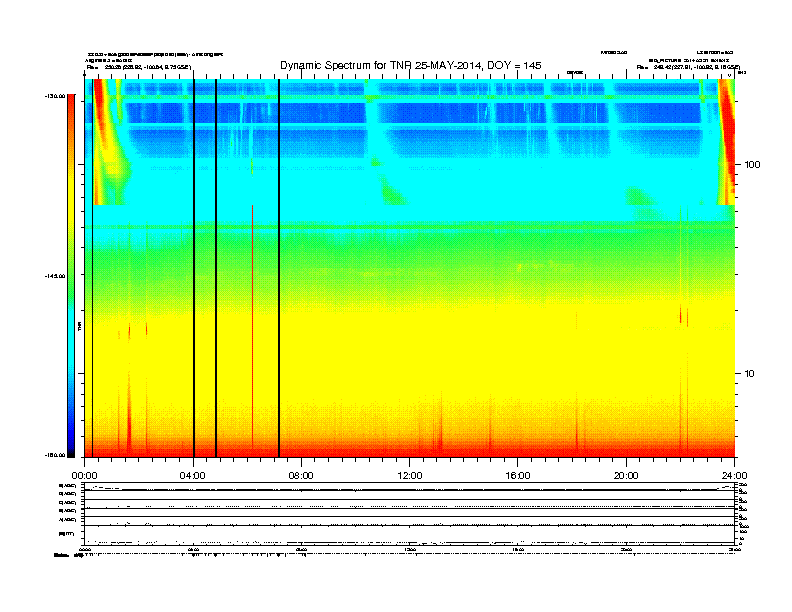The image size is (792, 612).
Task: Click the vertical black marker line past 07:00
Action: [x=279, y=268]
